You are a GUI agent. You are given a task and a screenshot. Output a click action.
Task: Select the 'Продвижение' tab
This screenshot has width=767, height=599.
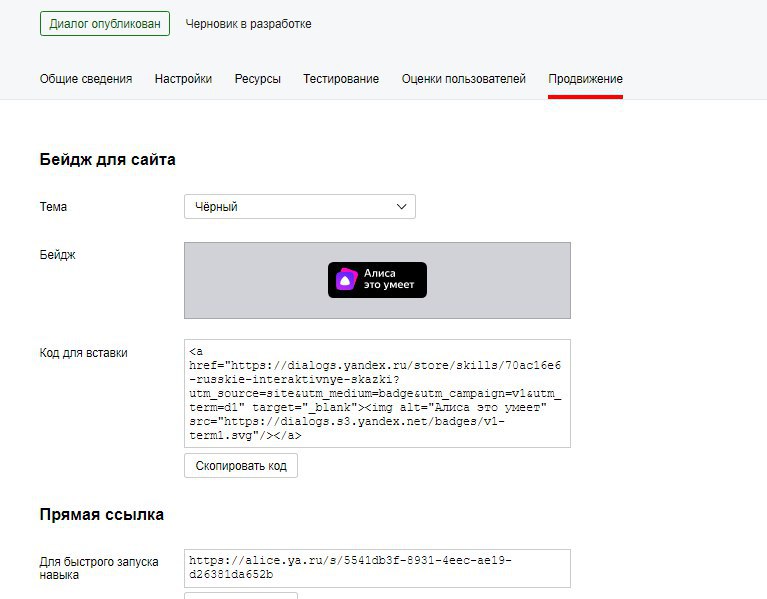tap(586, 79)
